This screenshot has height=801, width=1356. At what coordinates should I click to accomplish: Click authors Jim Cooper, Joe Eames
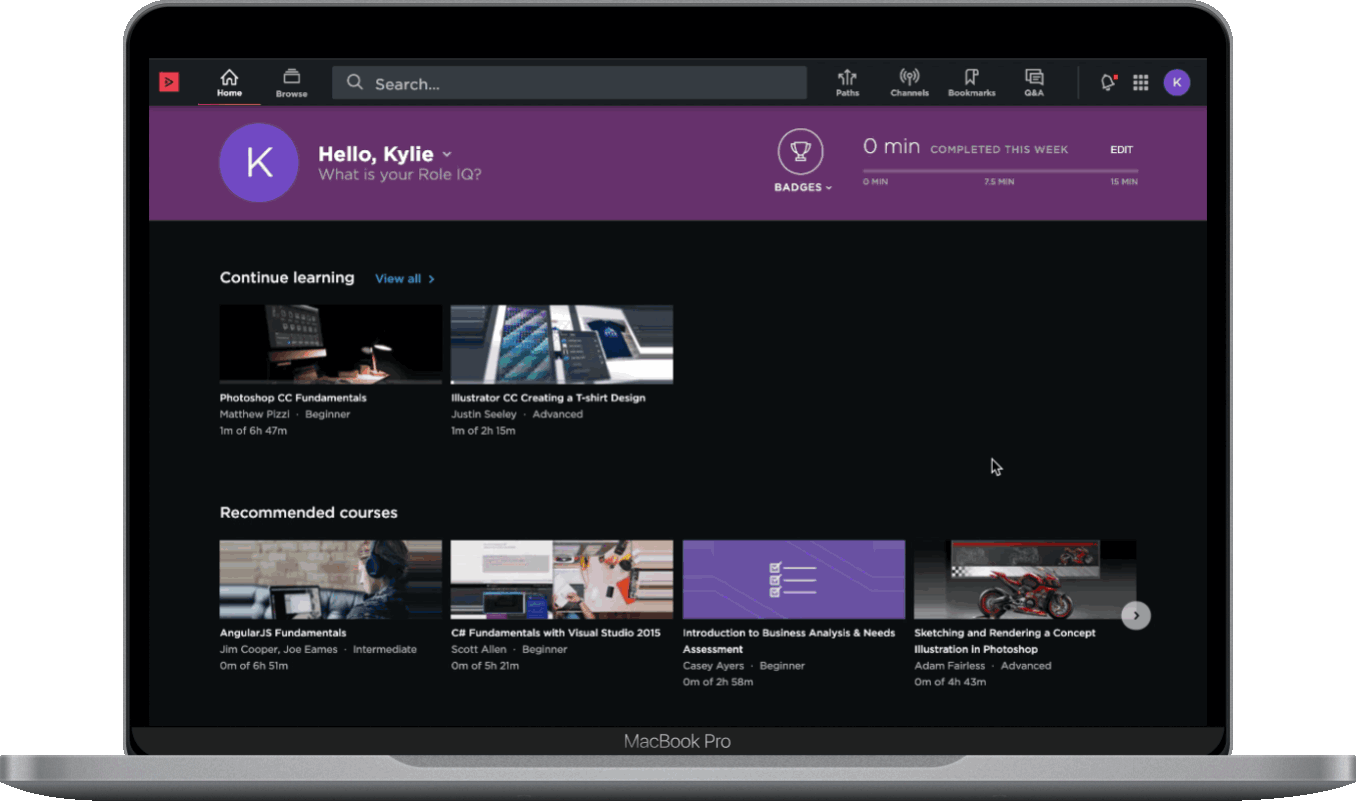277,649
